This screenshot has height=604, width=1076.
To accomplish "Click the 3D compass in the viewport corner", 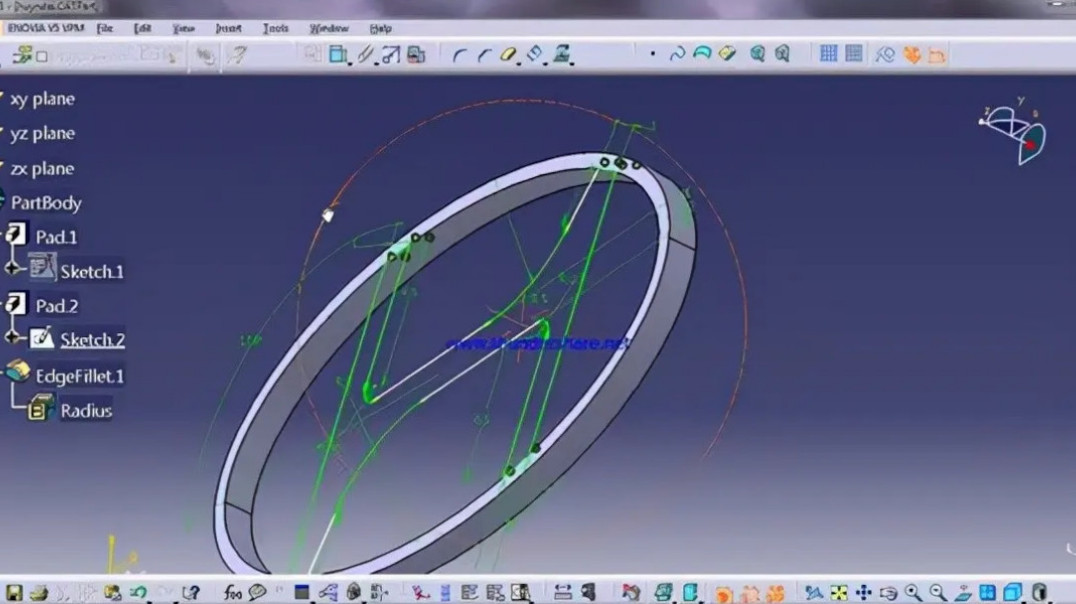I will click(1014, 132).
